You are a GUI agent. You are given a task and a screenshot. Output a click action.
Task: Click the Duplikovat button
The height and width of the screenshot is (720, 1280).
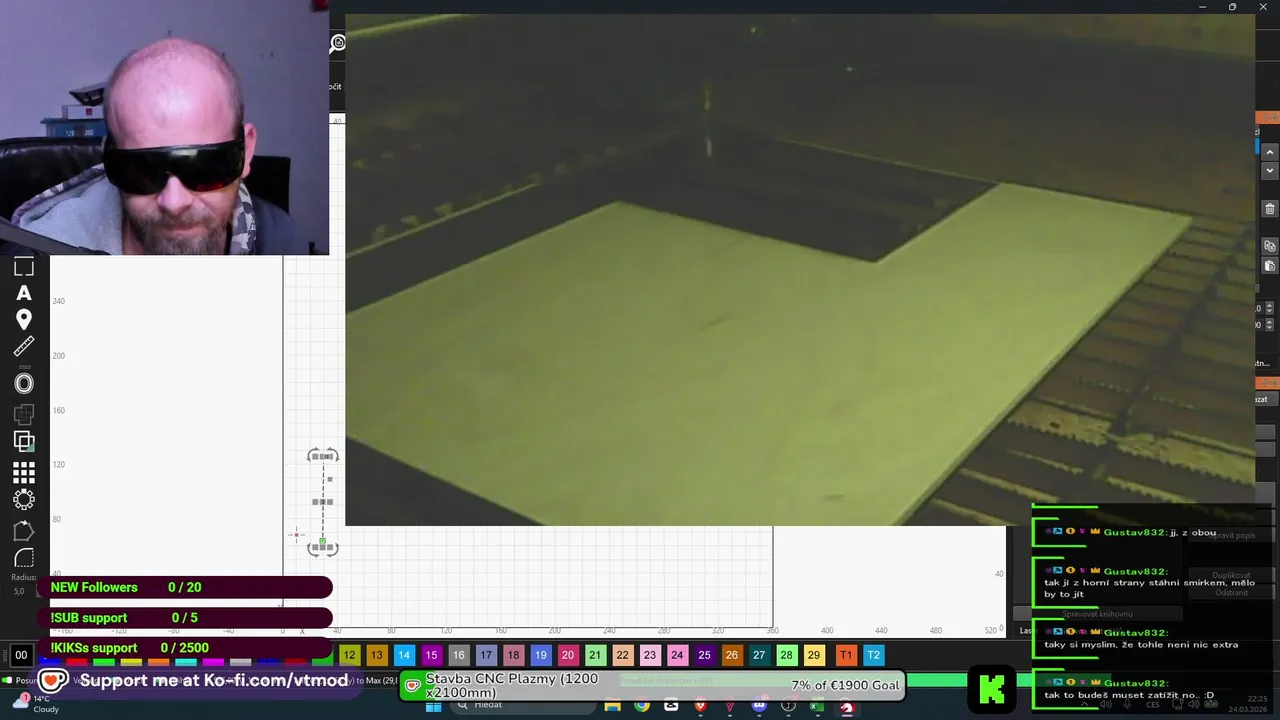tap(1230, 575)
